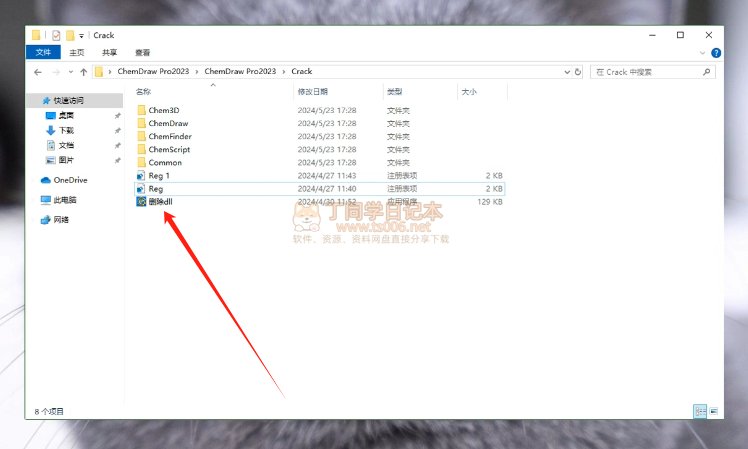Click first ChemDraw Pro2023 breadcrumb

tap(153, 71)
